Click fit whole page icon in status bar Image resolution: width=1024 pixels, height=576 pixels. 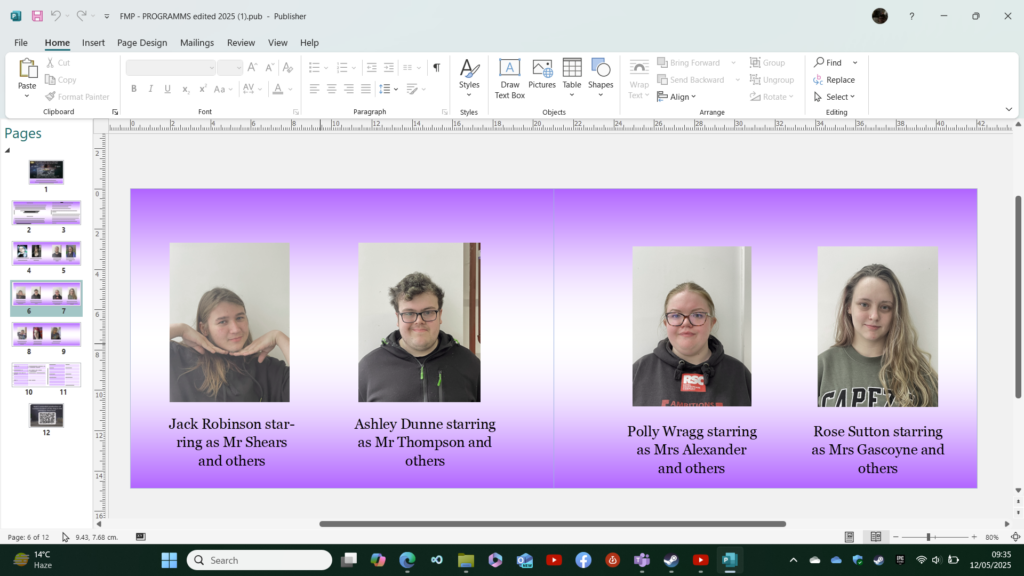(x=1016, y=537)
